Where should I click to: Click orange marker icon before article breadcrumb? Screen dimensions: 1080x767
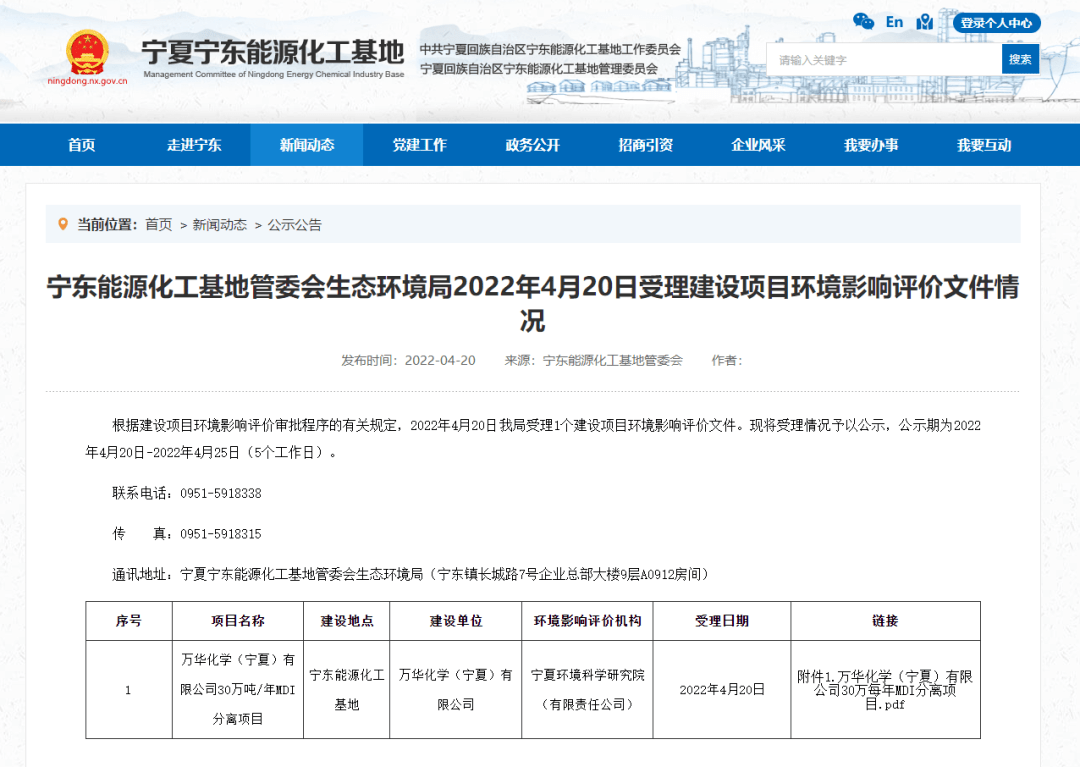point(62,225)
